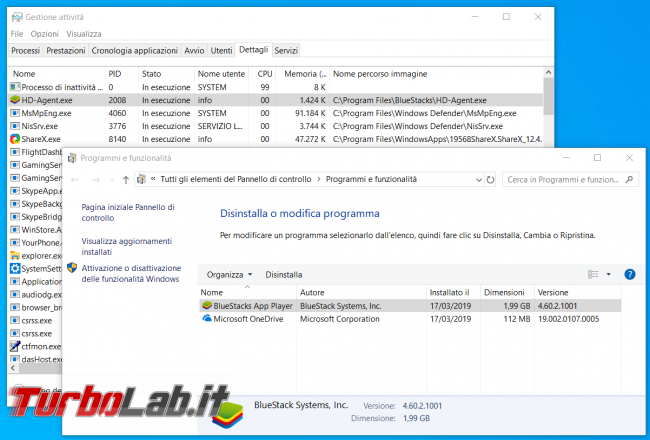Click the control panel icon in address bar
The width and height of the screenshot is (650, 440).
tap(141, 180)
